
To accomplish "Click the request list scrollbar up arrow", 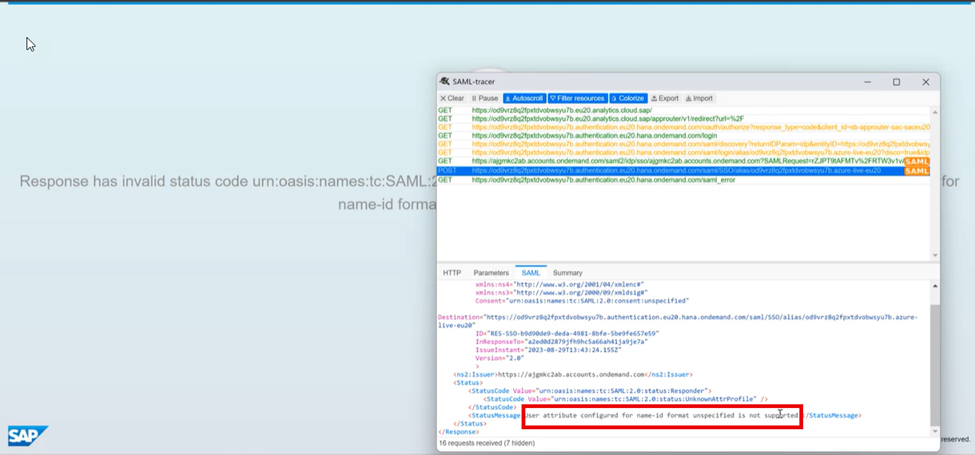I will tap(935, 112).
